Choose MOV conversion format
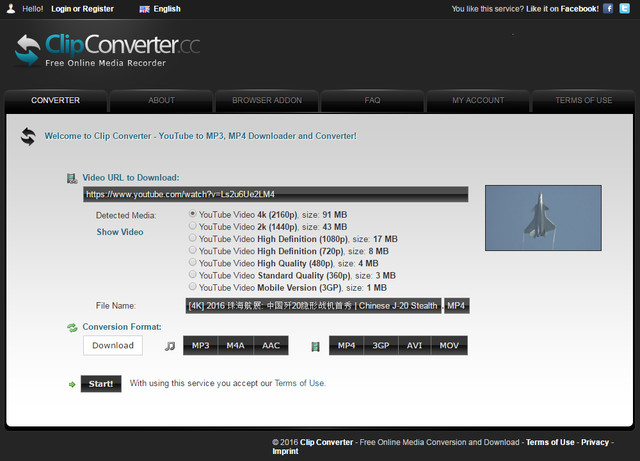Screen dimensions: 640x461 (449, 345)
